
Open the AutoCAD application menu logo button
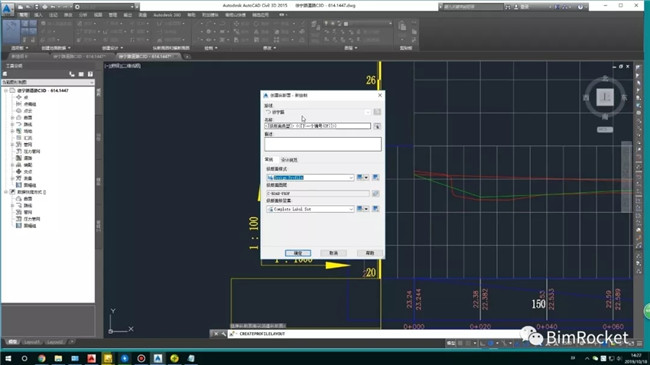point(7,8)
